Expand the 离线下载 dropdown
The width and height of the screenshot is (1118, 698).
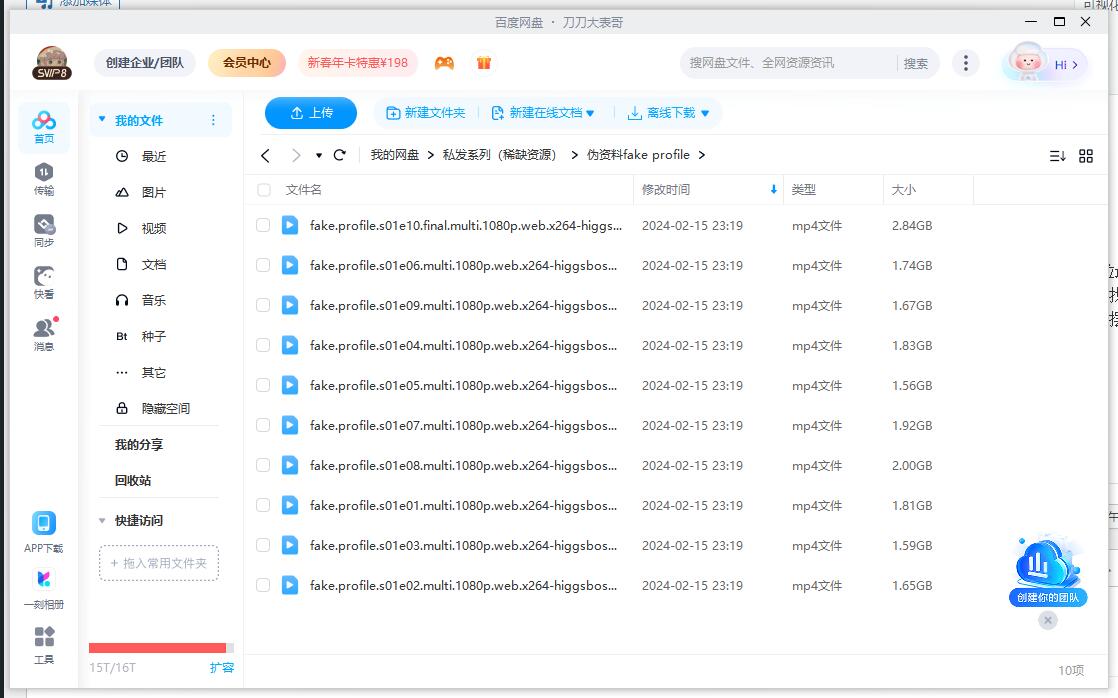coord(670,112)
